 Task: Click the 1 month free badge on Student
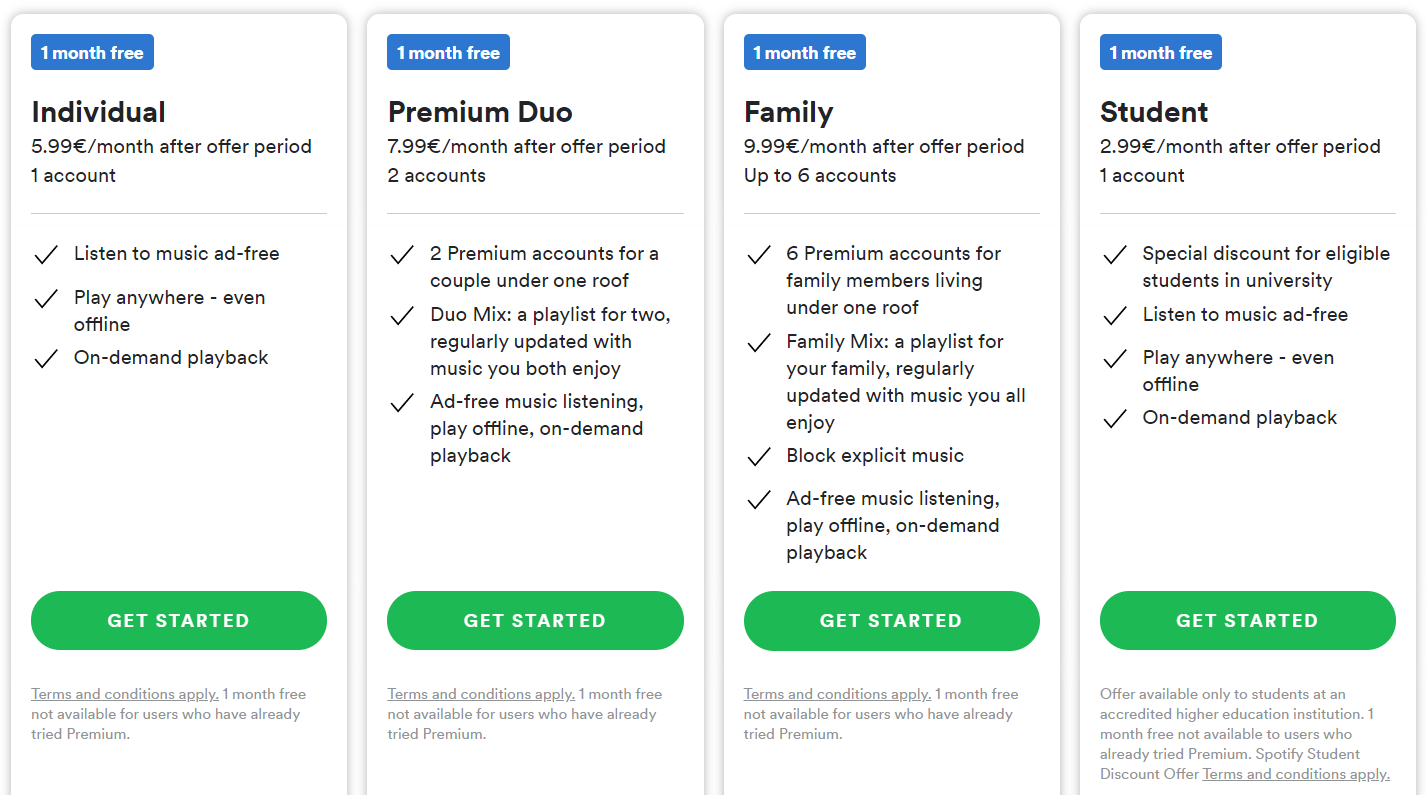click(1161, 53)
